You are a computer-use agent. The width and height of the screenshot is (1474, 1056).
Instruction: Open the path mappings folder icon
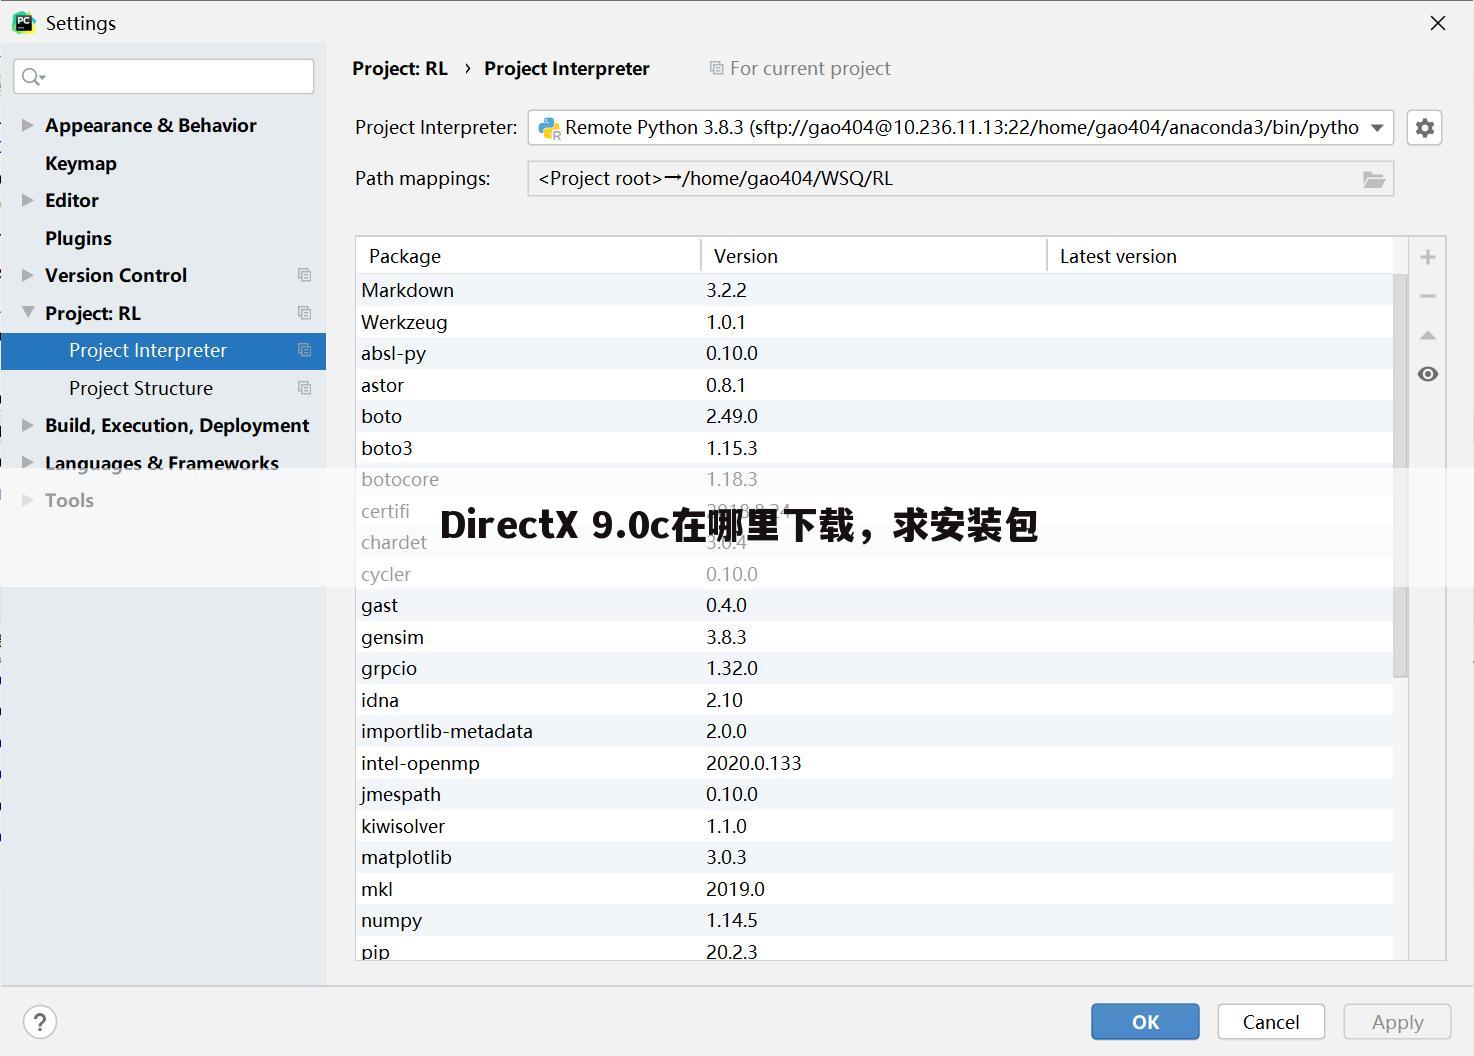[1374, 179]
